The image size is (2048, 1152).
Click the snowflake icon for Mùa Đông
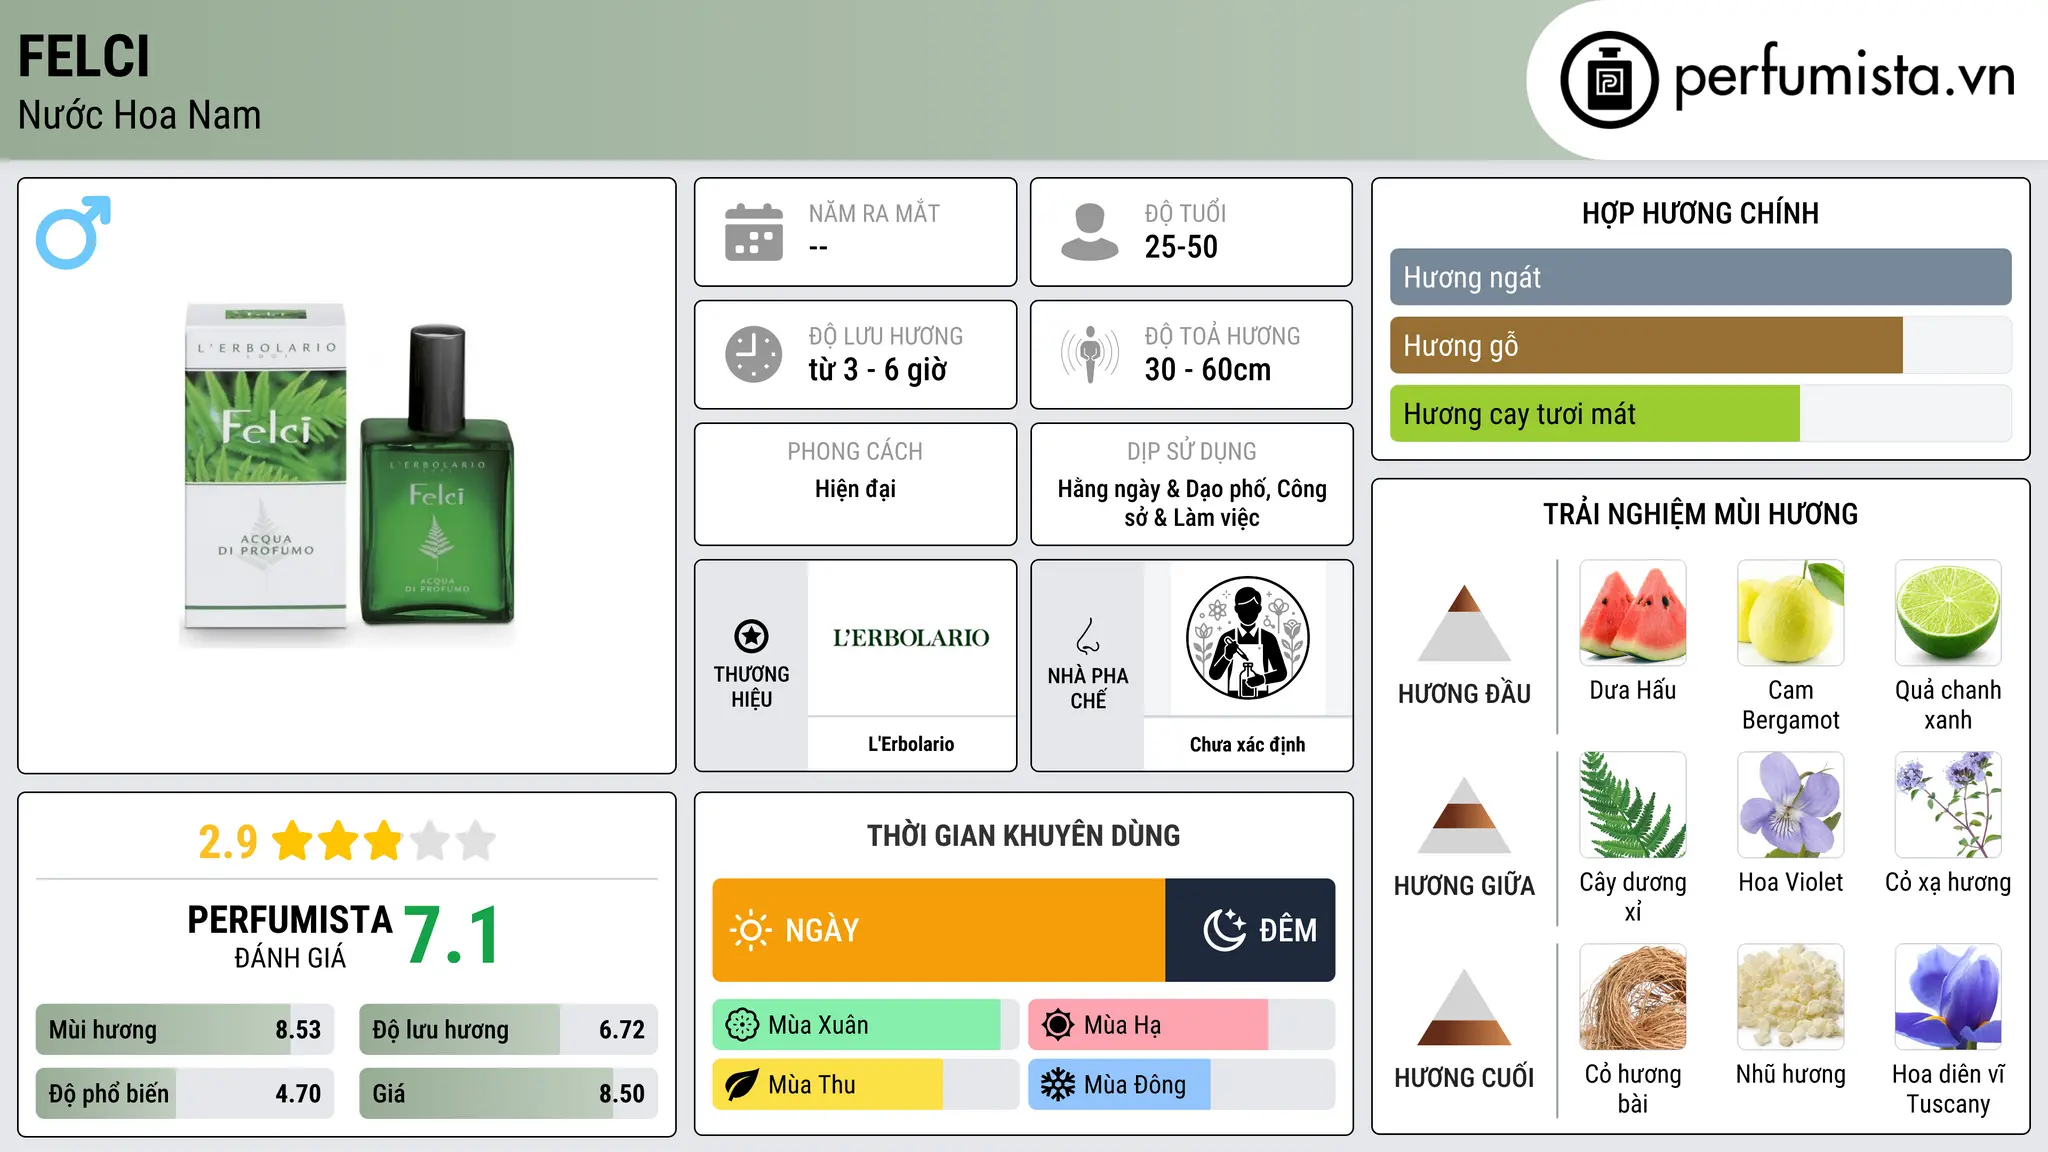pyautogui.click(x=1058, y=1085)
